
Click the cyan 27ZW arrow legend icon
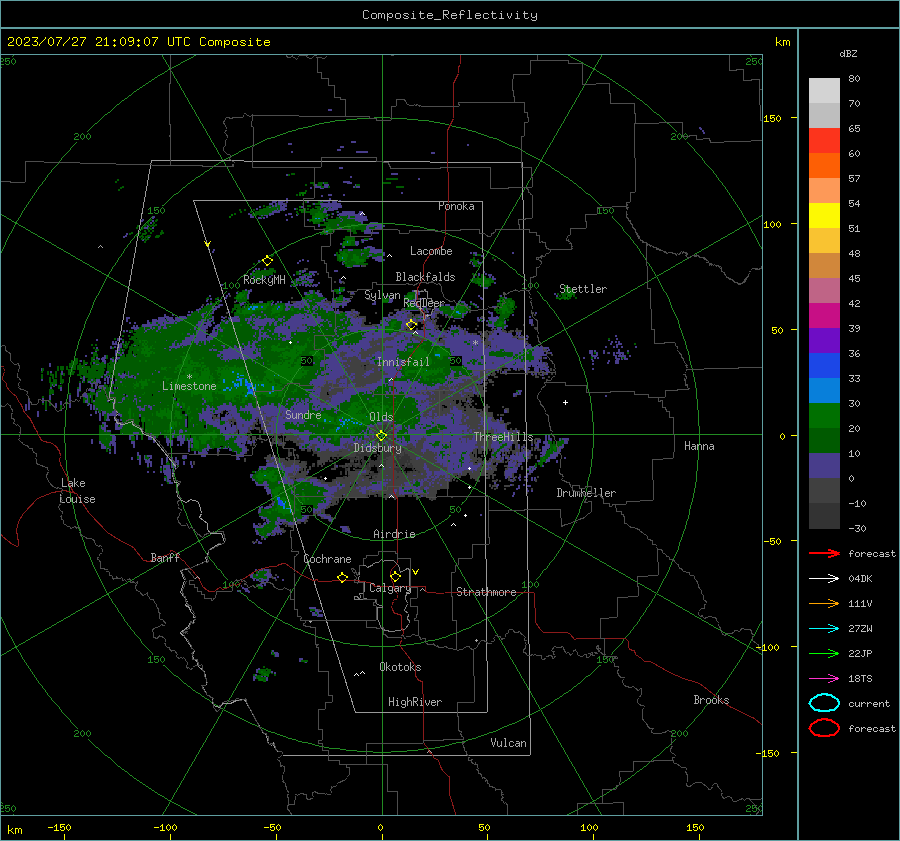824,629
